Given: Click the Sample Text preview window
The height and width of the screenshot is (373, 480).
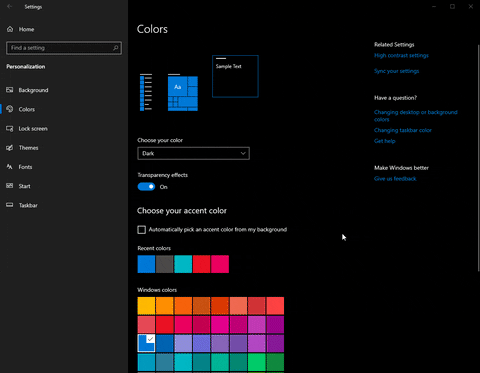Looking at the screenshot, I should [235, 76].
